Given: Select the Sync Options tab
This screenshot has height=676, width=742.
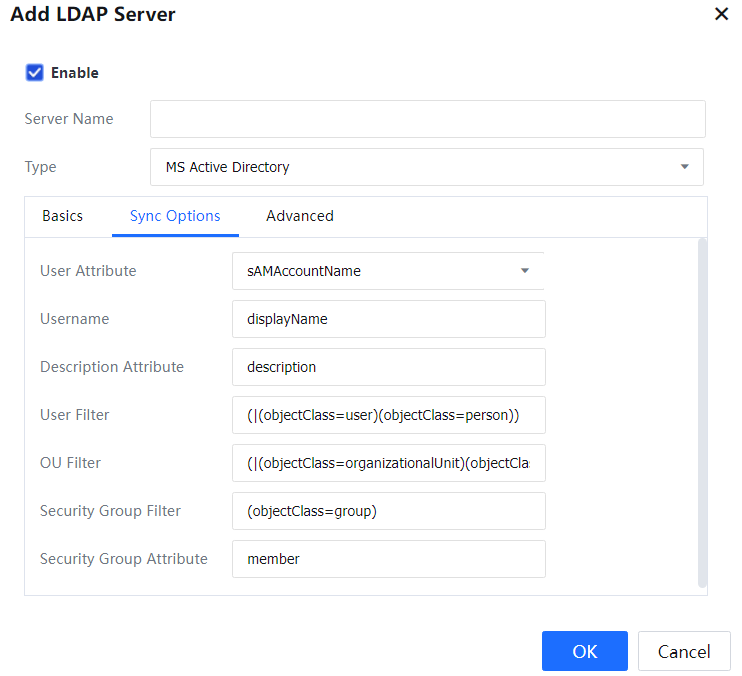Looking at the screenshot, I should [x=175, y=216].
